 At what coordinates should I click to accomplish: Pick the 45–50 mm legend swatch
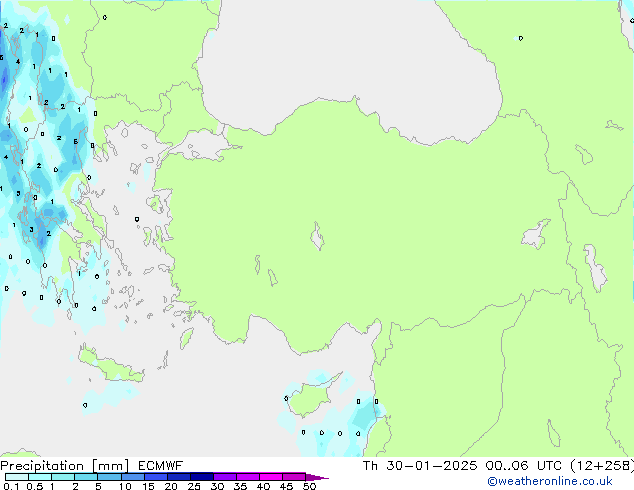(294, 477)
